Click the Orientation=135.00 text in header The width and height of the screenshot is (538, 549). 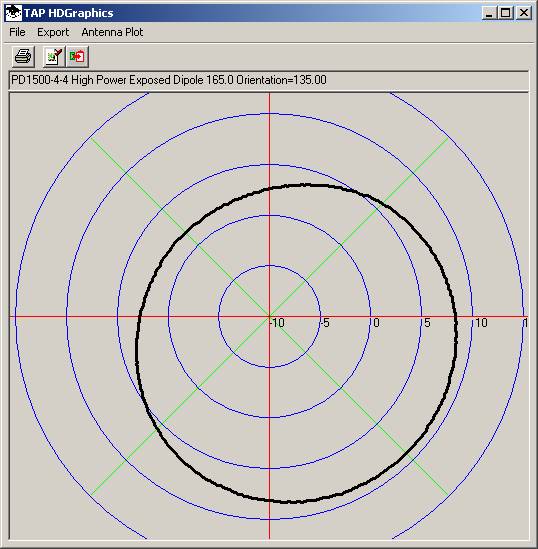tap(281, 80)
